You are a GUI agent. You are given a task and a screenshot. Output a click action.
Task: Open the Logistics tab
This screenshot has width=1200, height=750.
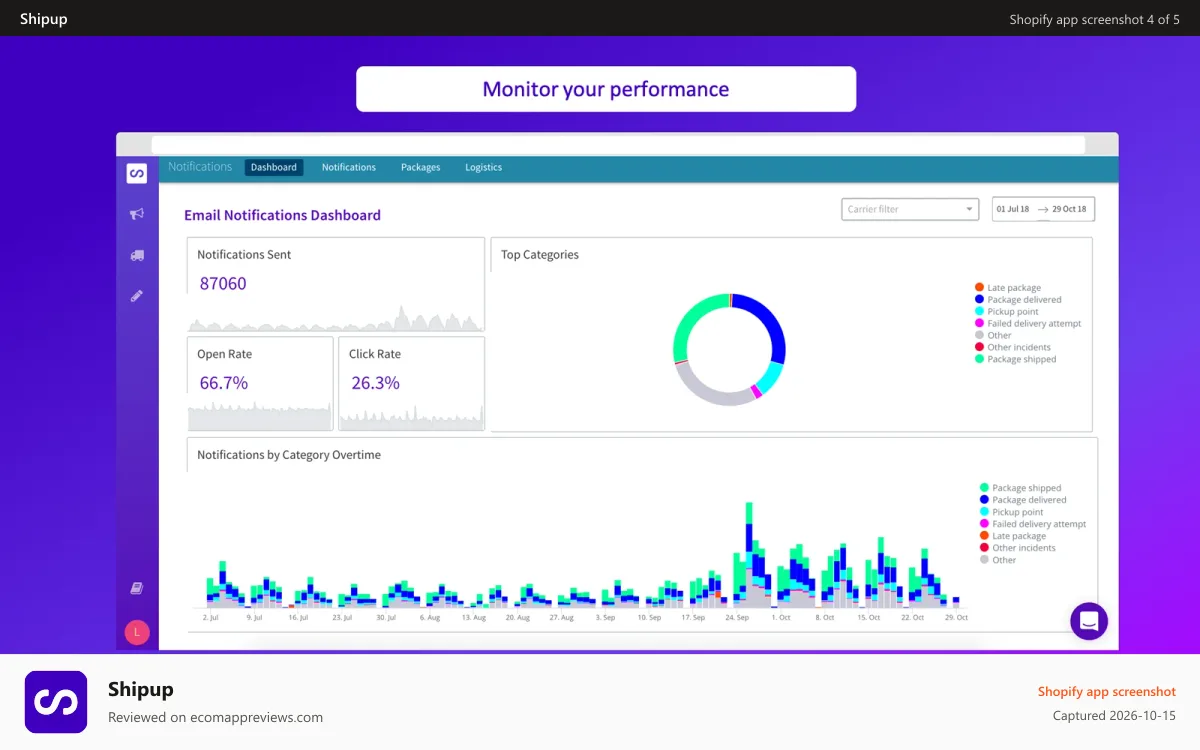(x=483, y=167)
